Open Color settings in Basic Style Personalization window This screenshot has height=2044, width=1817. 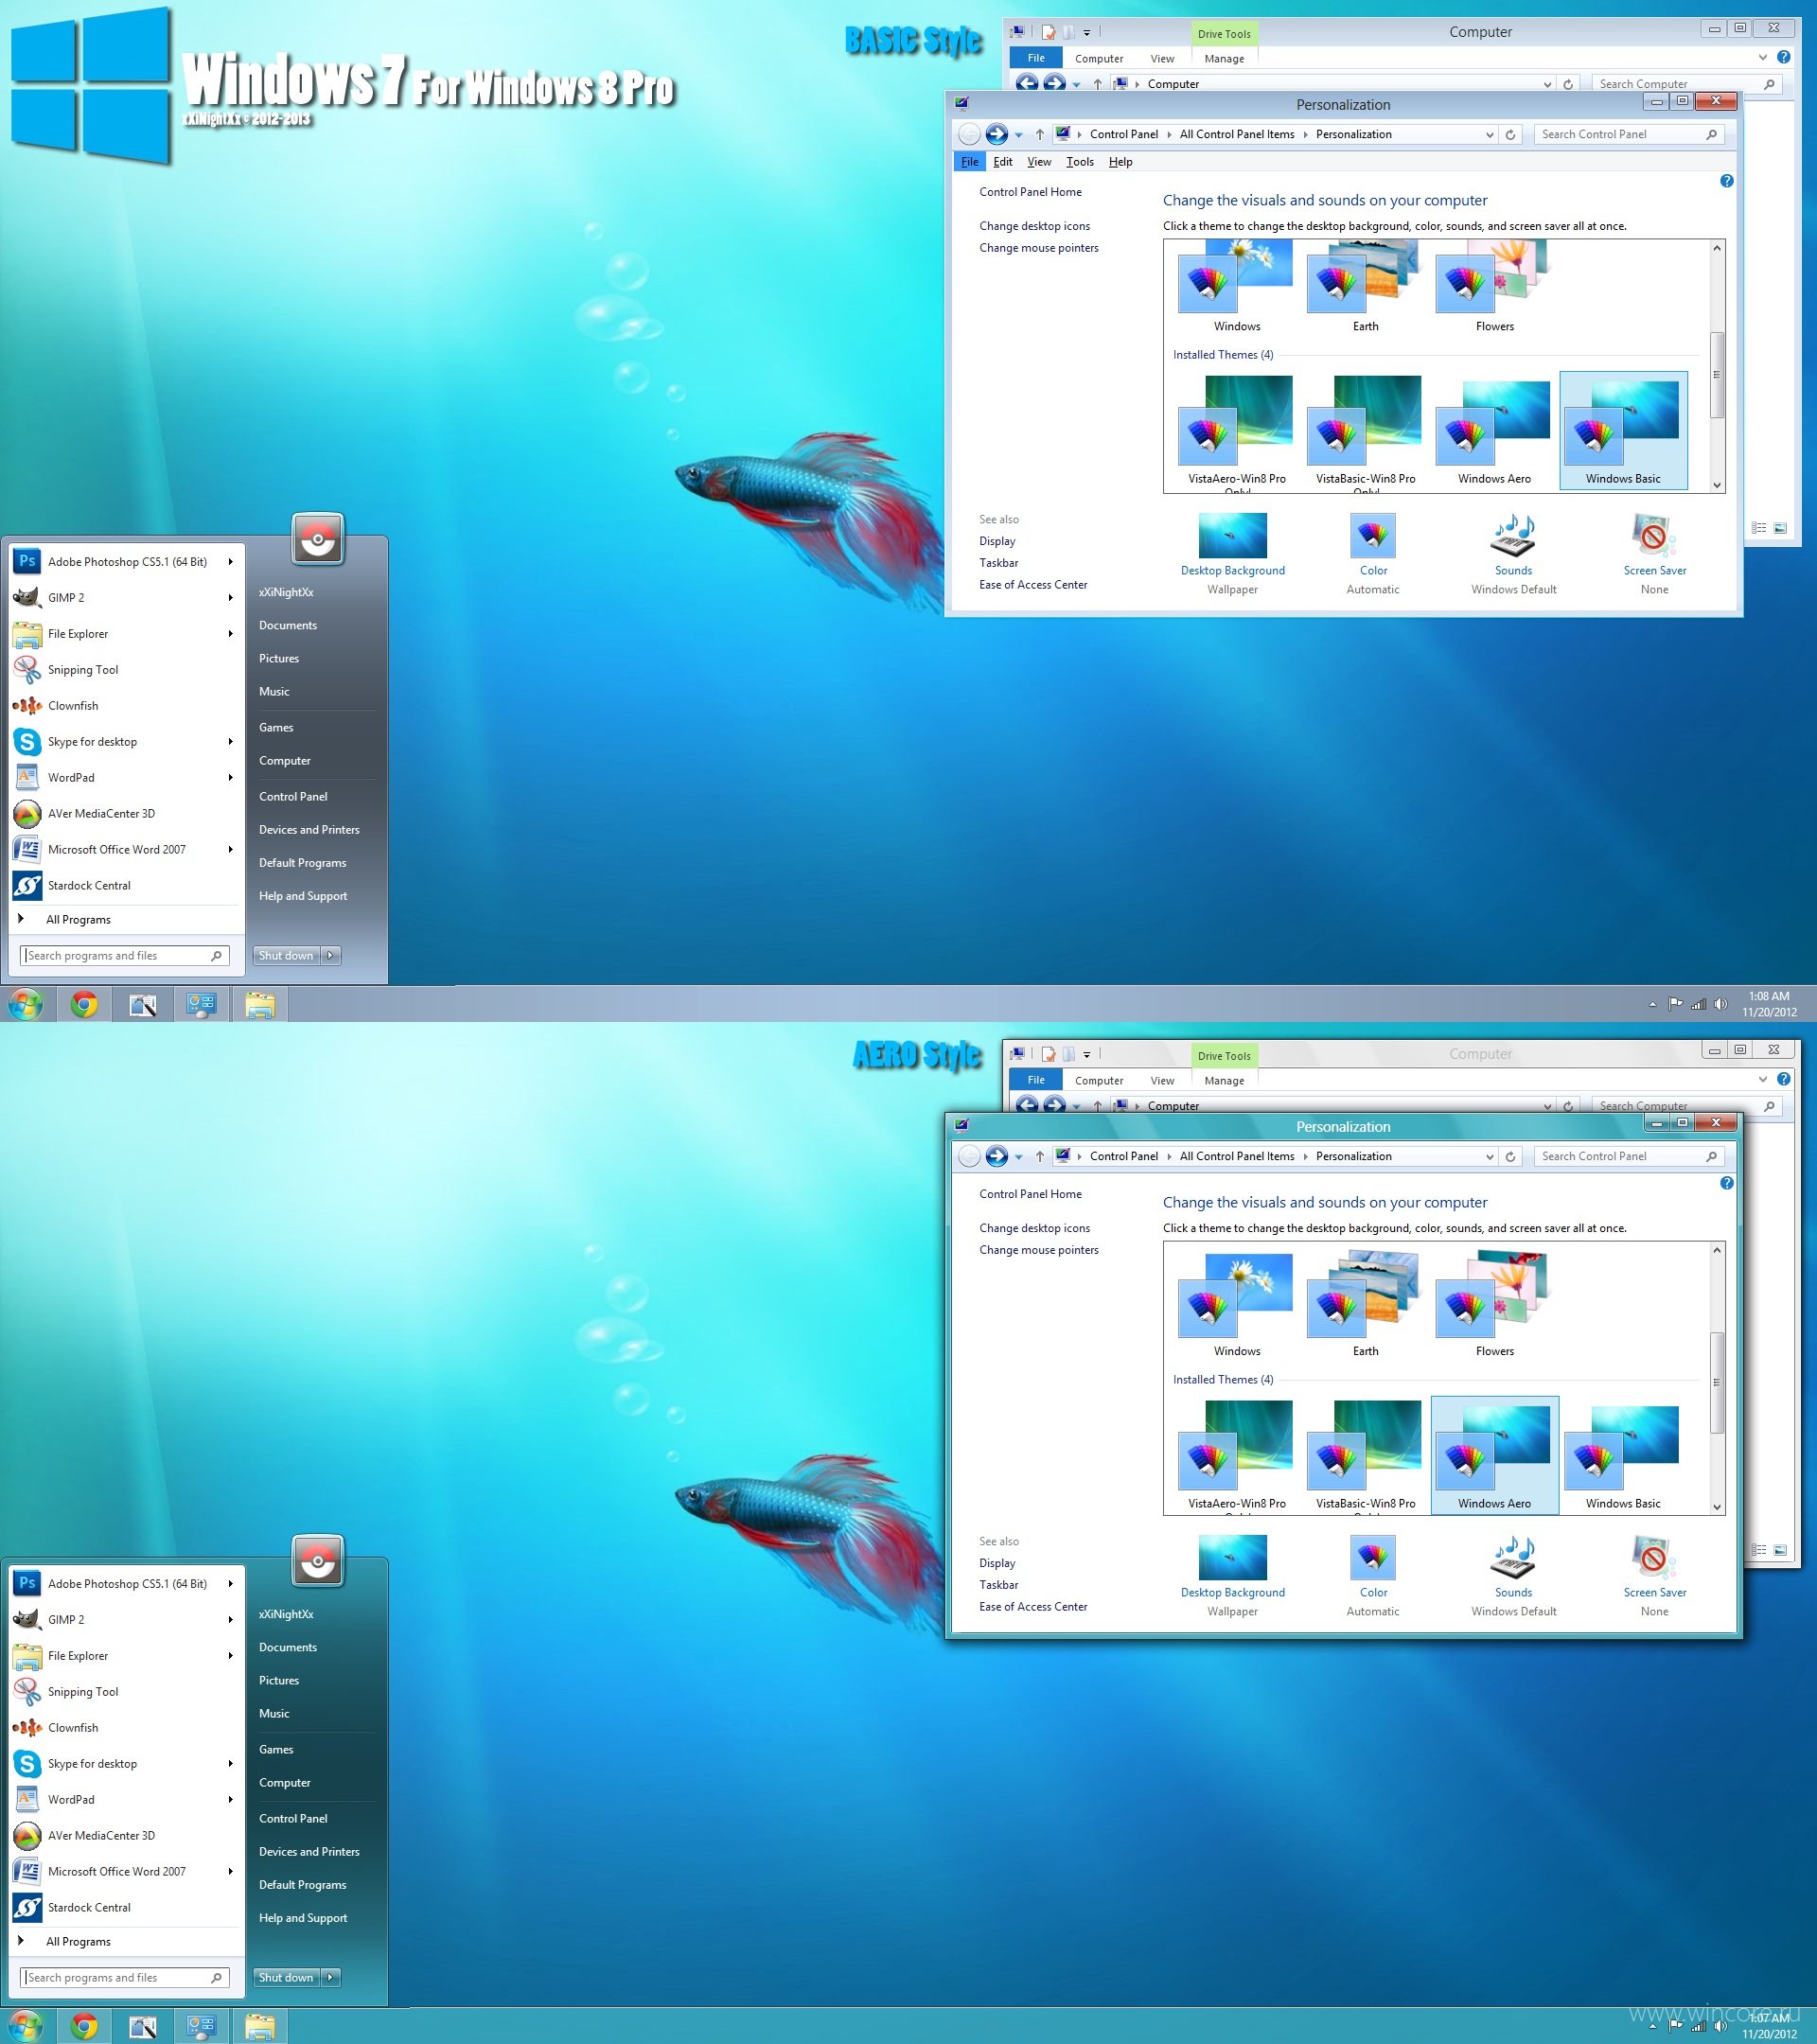(x=1373, y=554)
